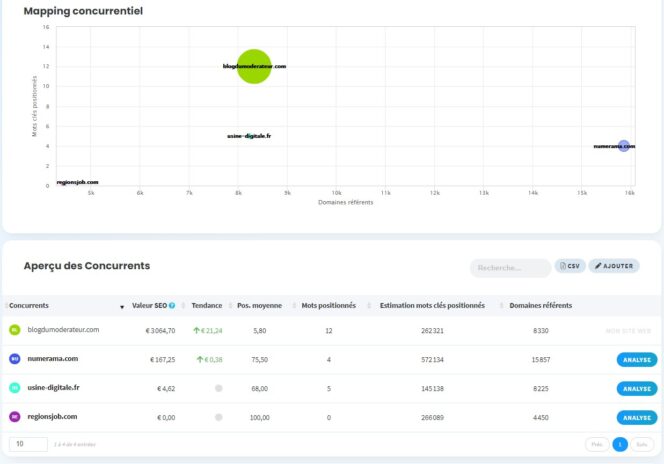This screenshot has width=664, height=464.
Task: Click ANALYSE button for numerama.com
Action: click(x=637, y=360)
